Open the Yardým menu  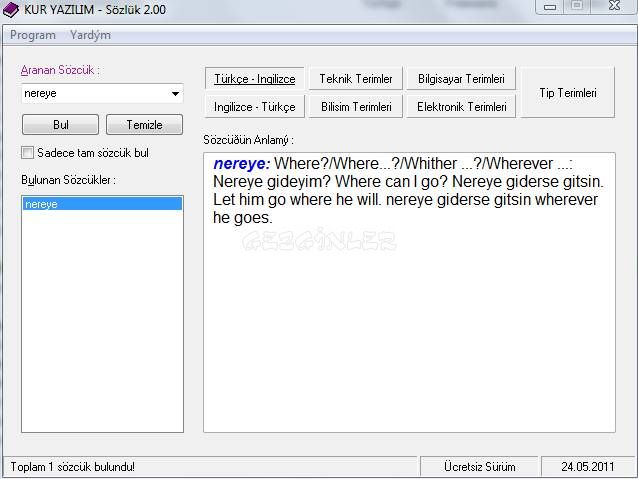tap(90, 35)
